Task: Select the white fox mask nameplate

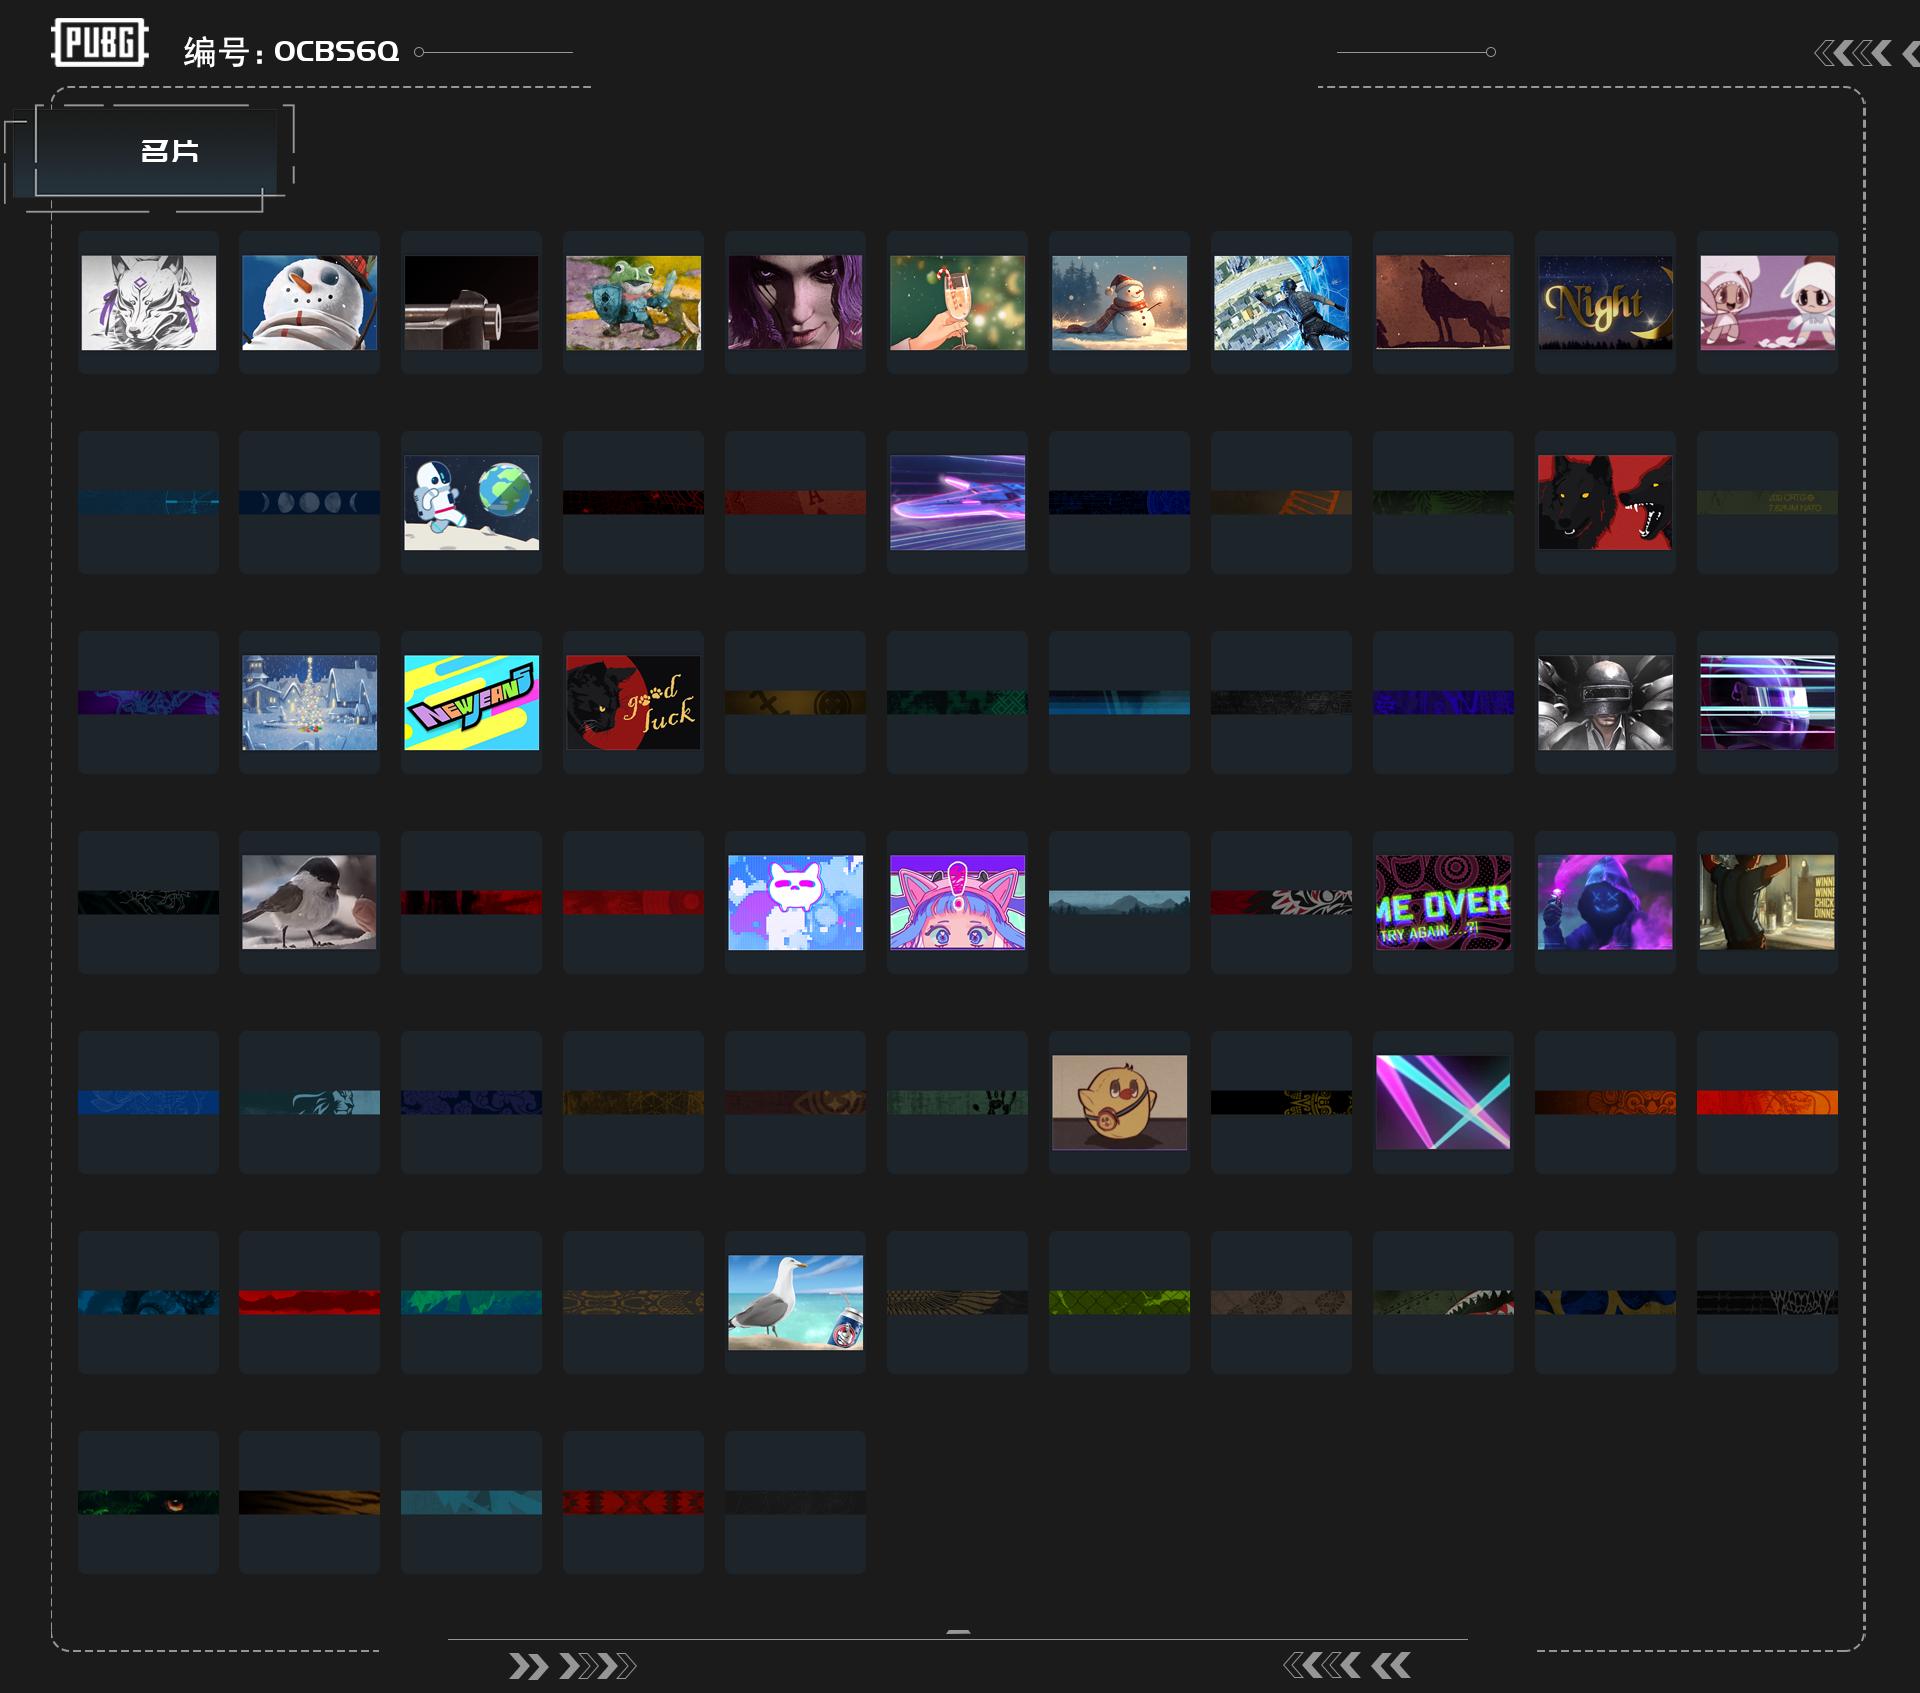Action: pyautogui.click(x=148, y=302)
